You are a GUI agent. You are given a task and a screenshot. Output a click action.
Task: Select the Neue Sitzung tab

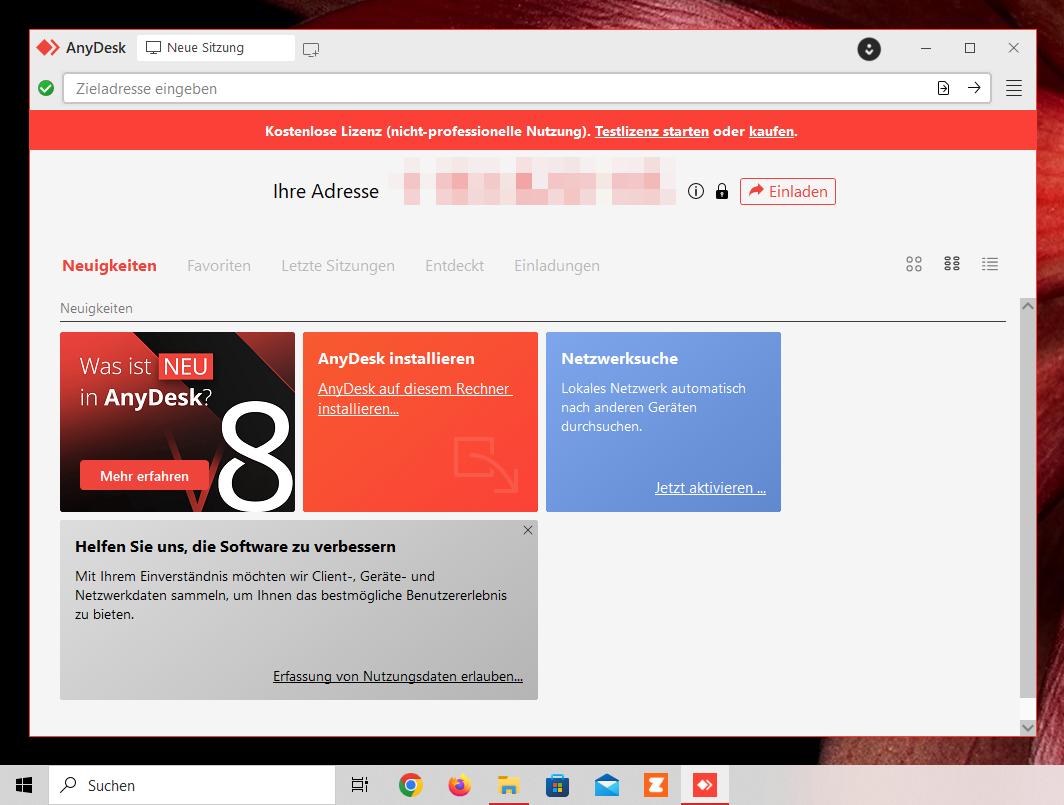pos(216,48)
